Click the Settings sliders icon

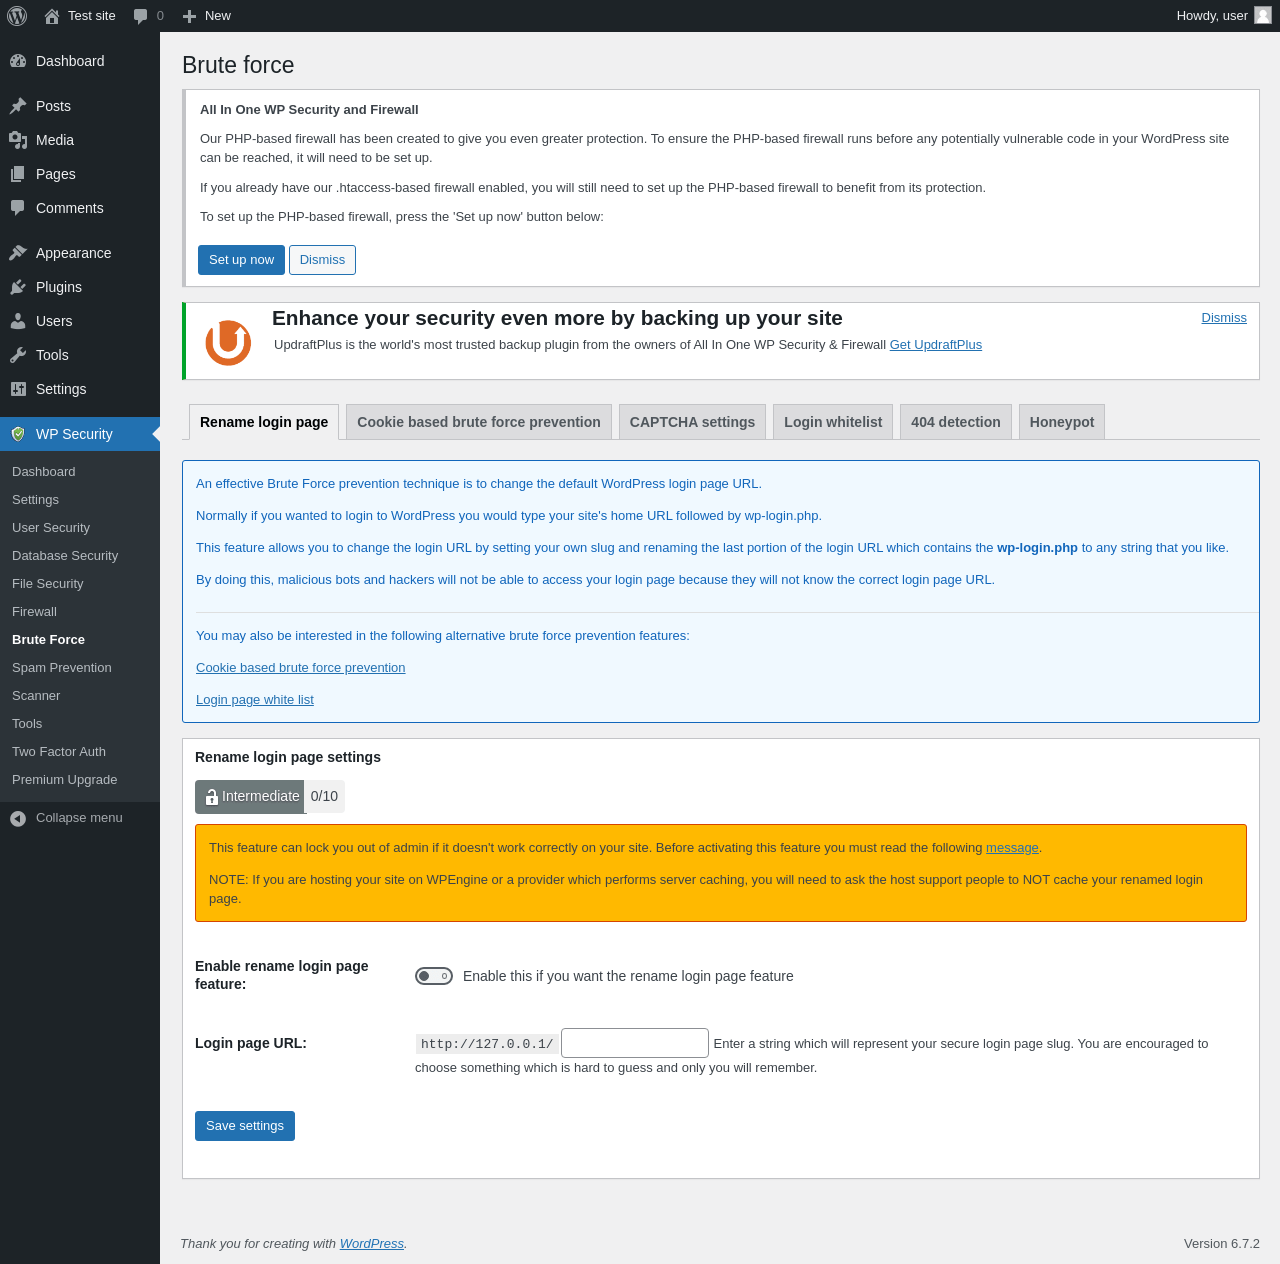(18, 389)
